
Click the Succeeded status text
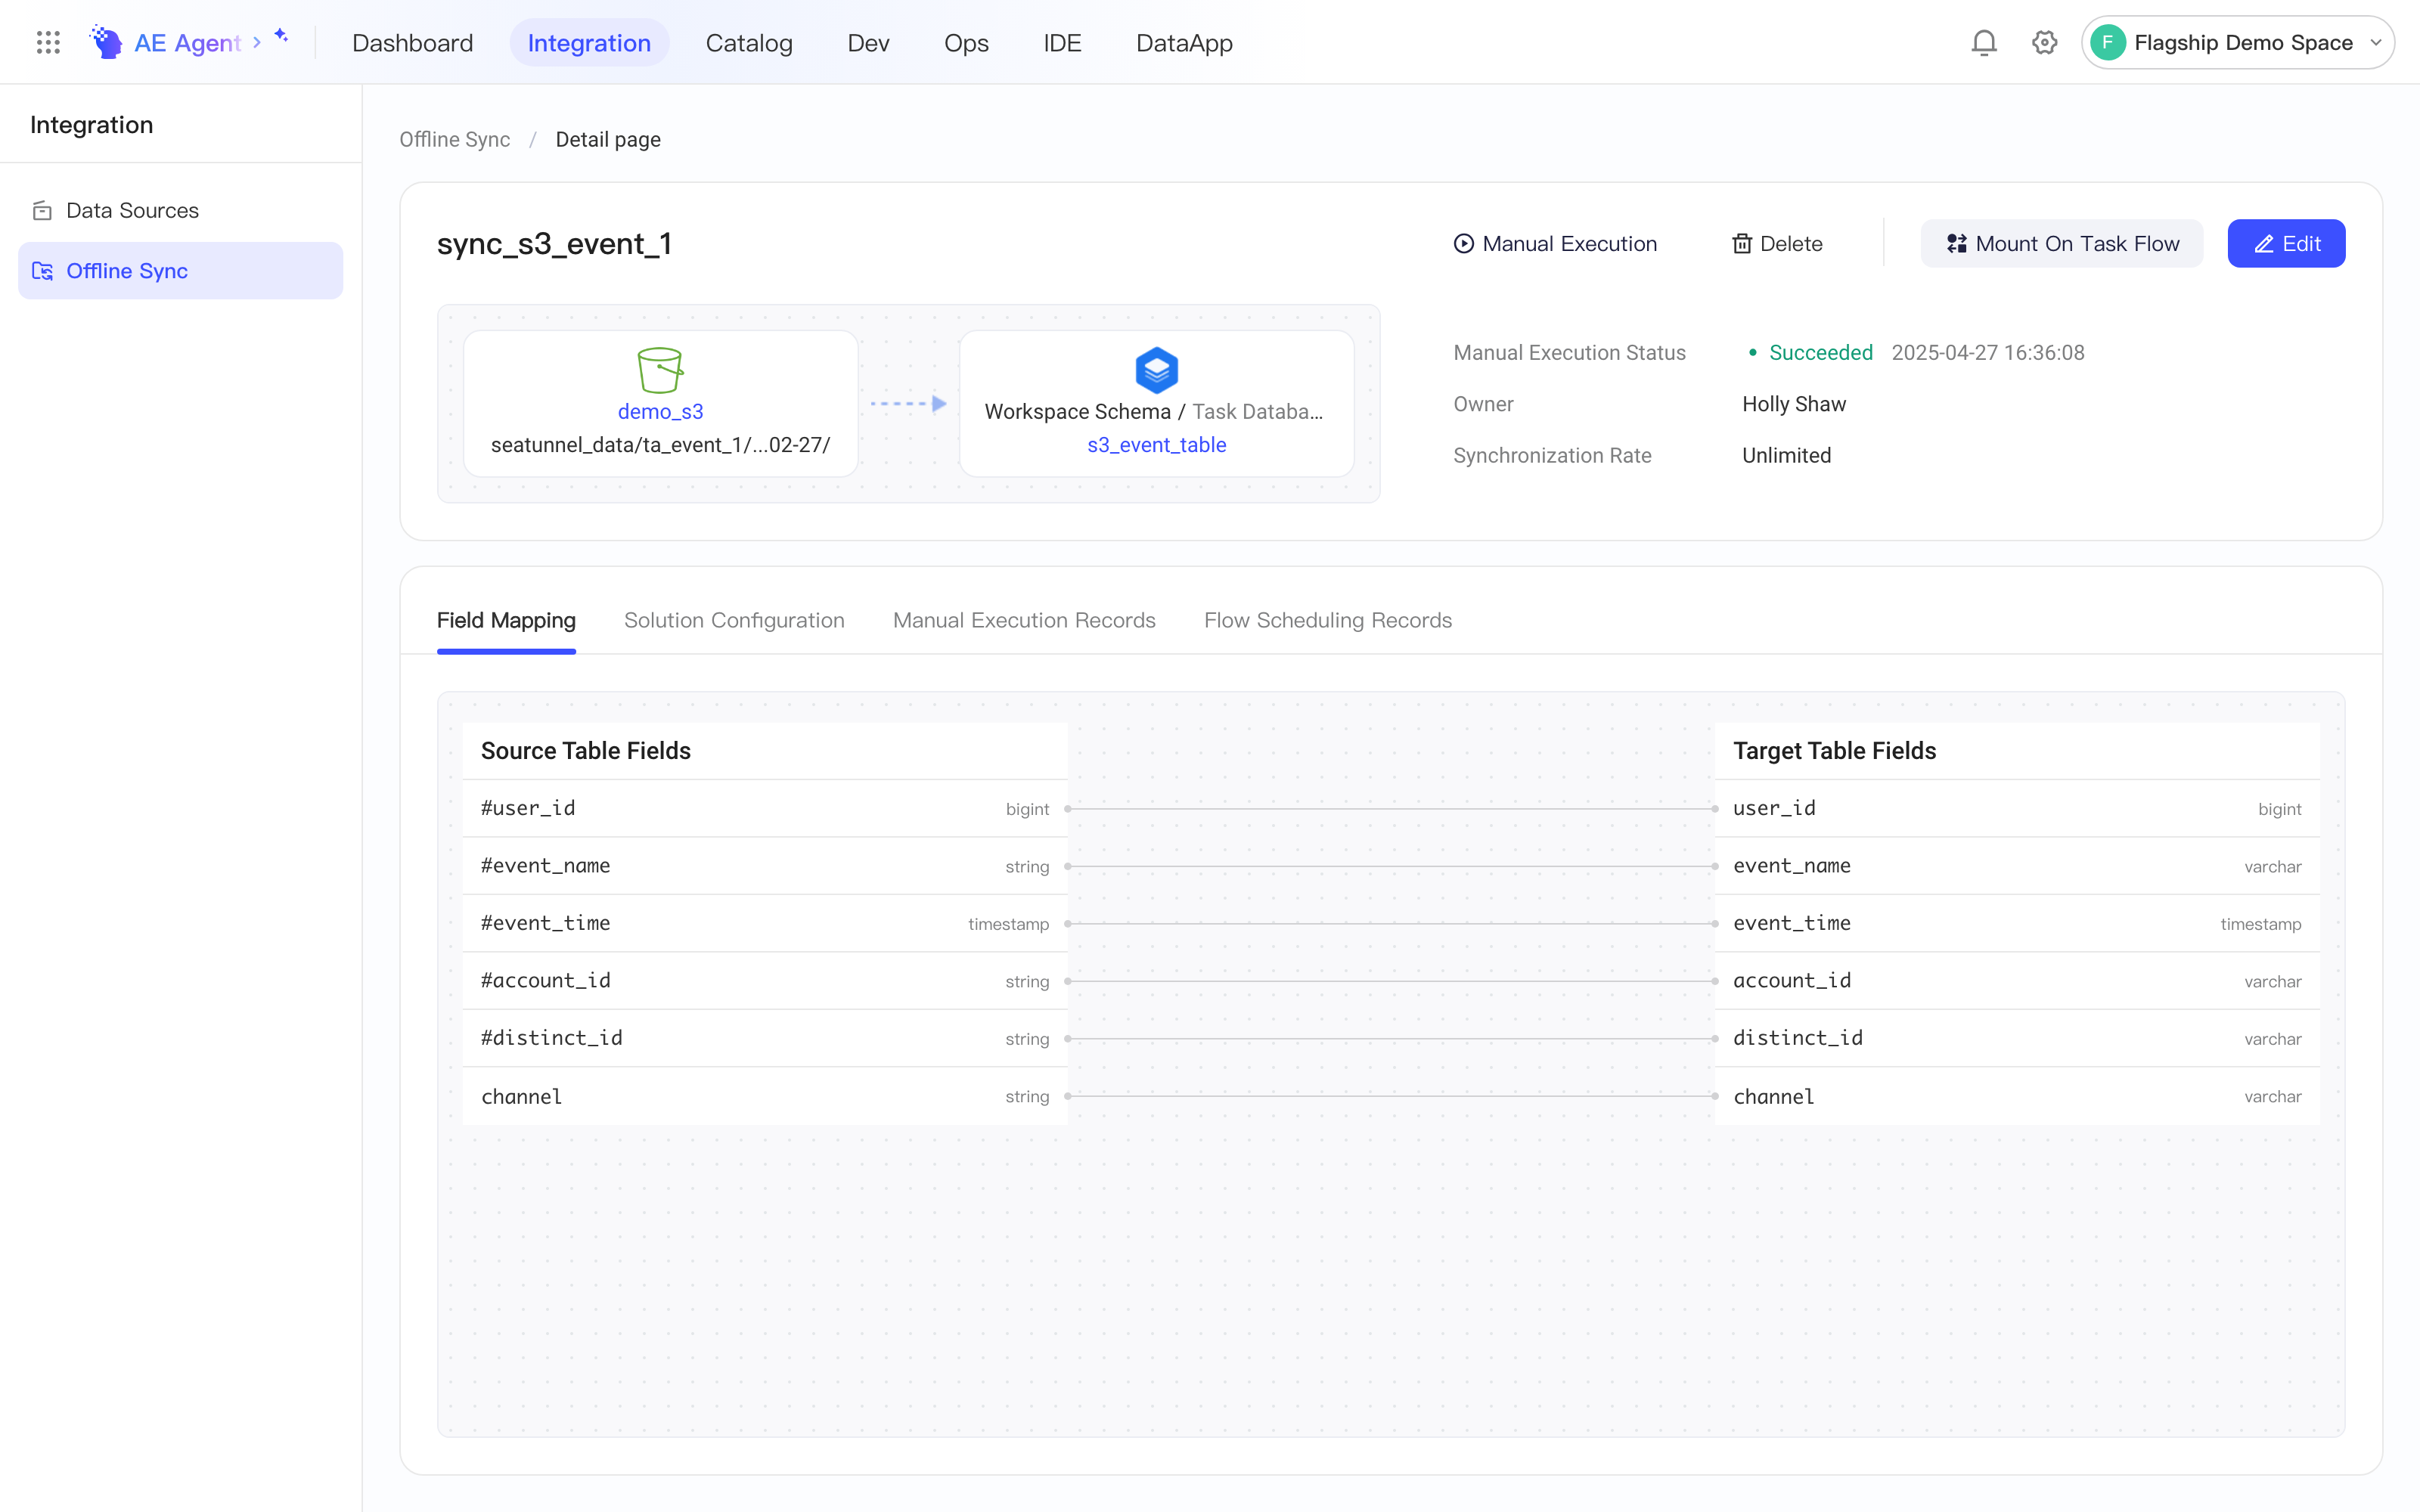1820,352
